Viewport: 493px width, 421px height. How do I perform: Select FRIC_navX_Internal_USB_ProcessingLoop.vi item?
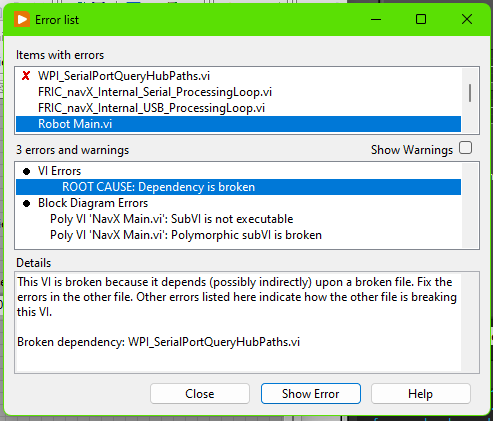[x=238, y=108]
